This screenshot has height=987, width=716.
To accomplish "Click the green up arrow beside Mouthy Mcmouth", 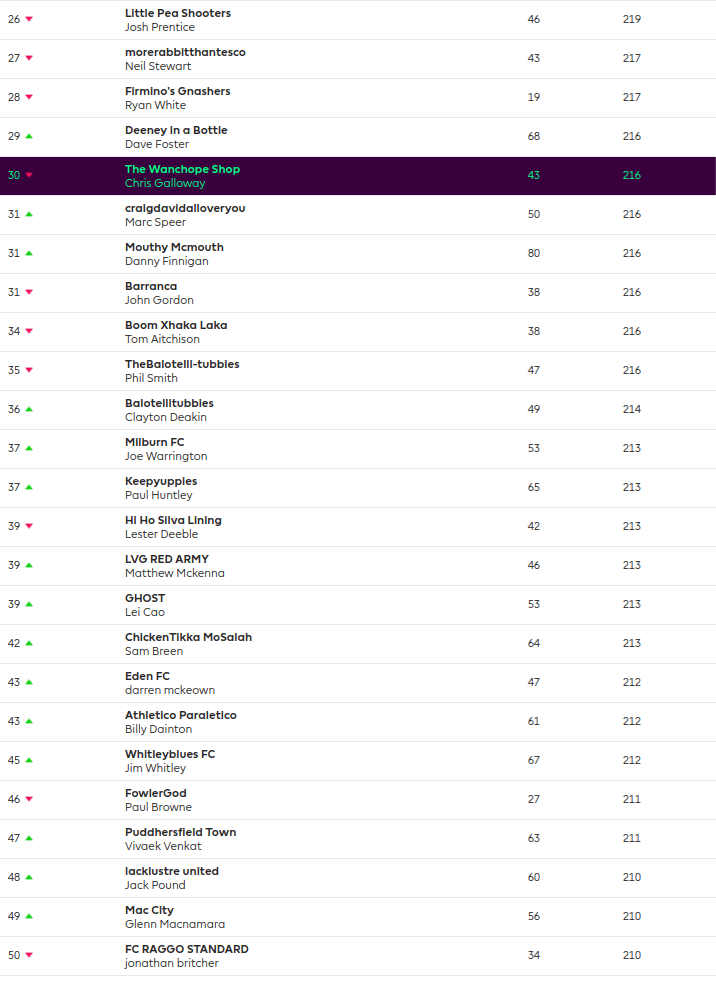I will click(x=29, y=253).
